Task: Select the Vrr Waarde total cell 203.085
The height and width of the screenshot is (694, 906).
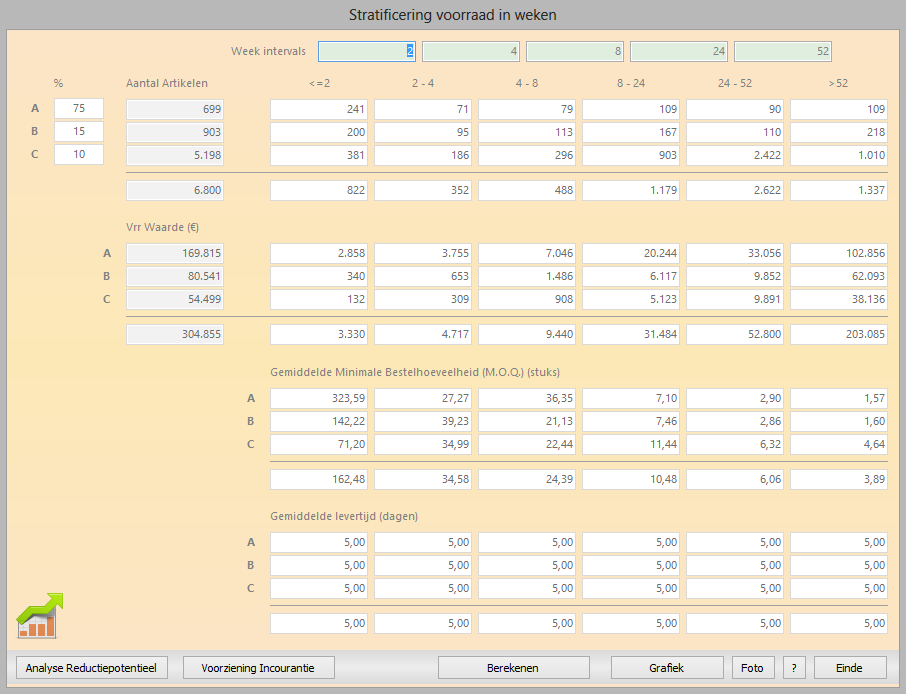Action: point(838,335)
